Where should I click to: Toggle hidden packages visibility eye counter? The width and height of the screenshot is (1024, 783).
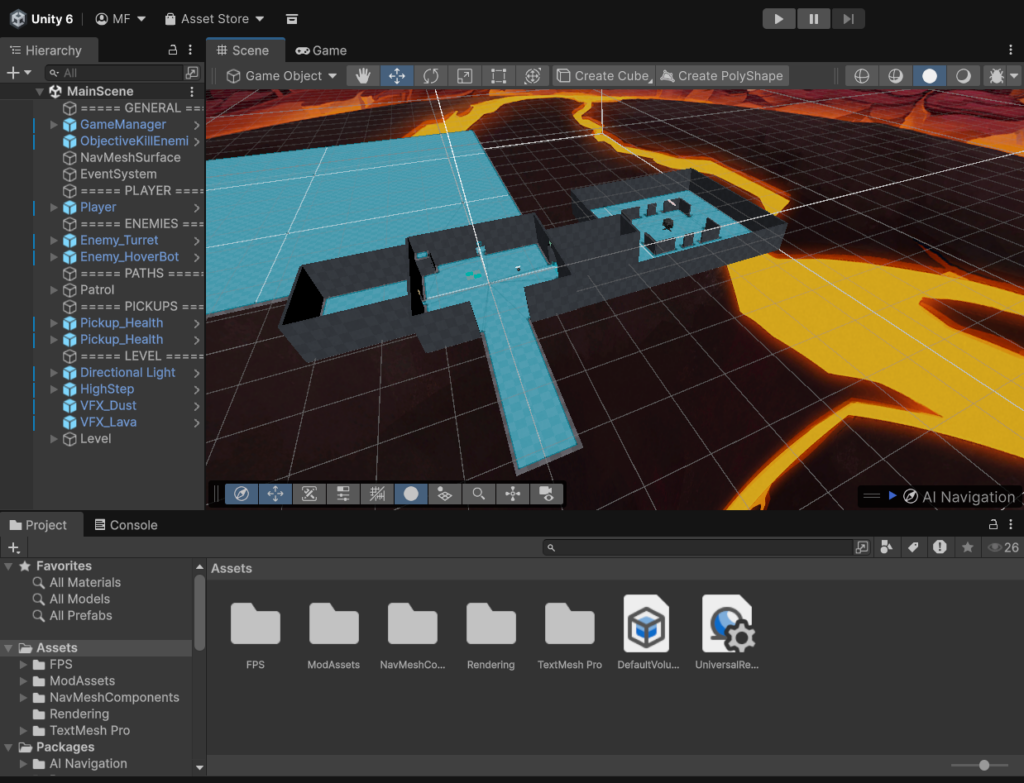click(x=1003, y=547)
